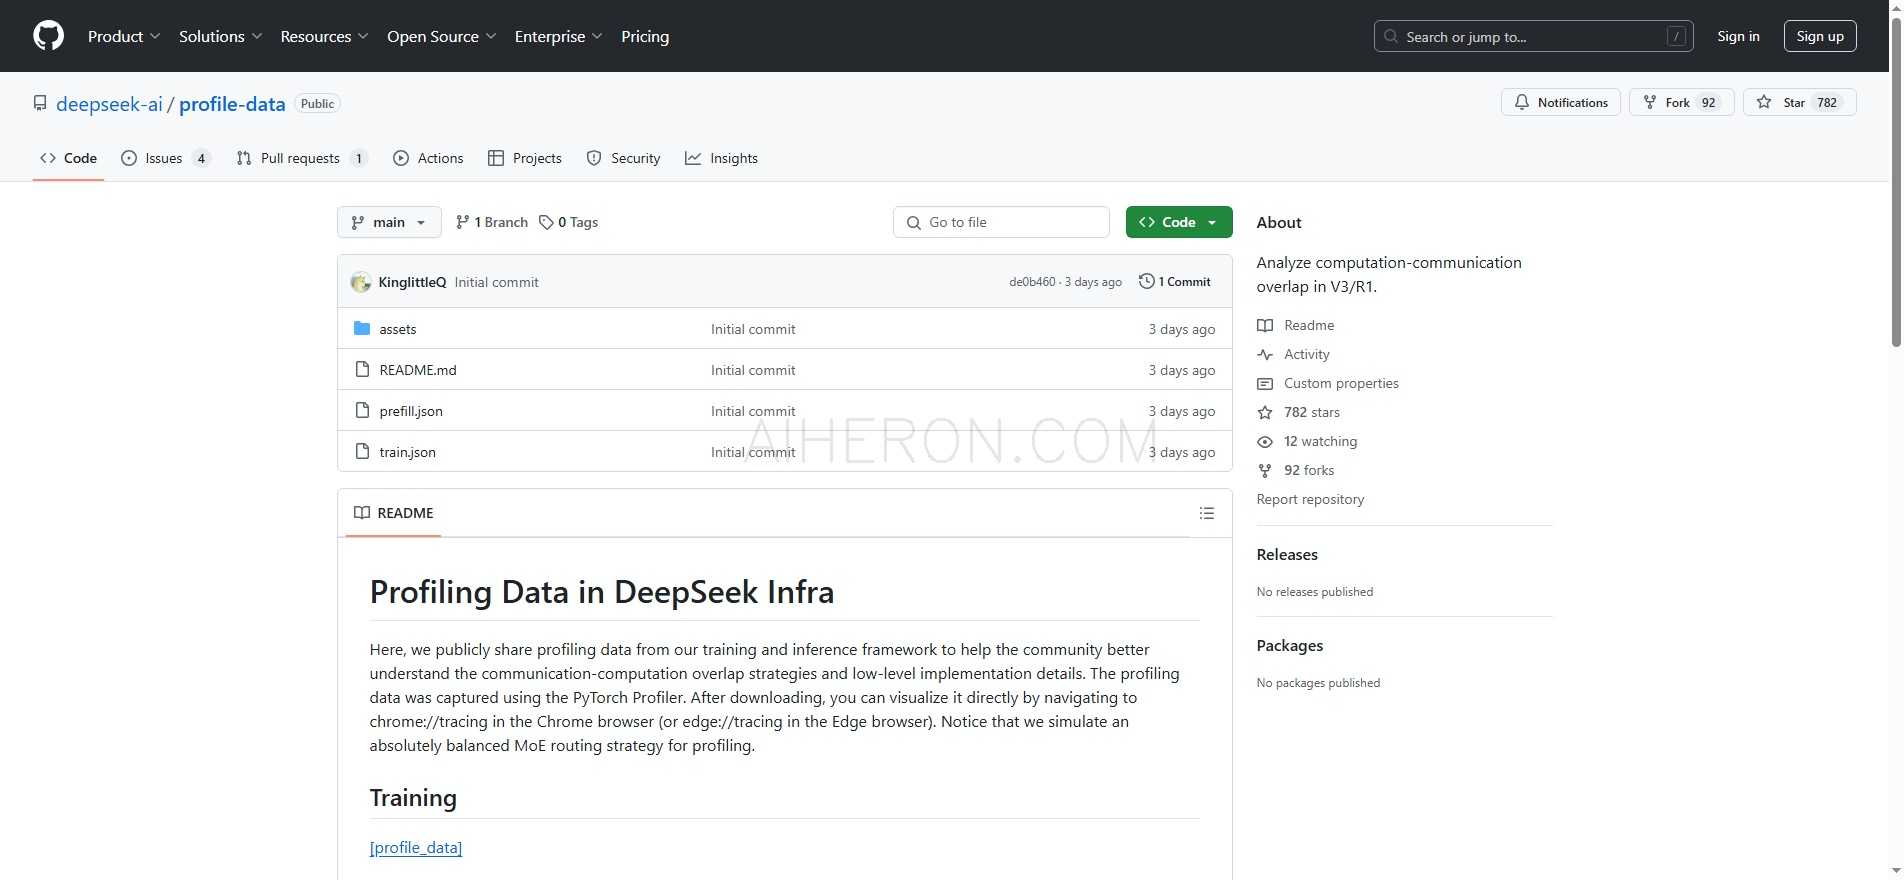Open the GitHub logo home link
The width and height of the screenshot is (1904, 880).
(48, 36)
